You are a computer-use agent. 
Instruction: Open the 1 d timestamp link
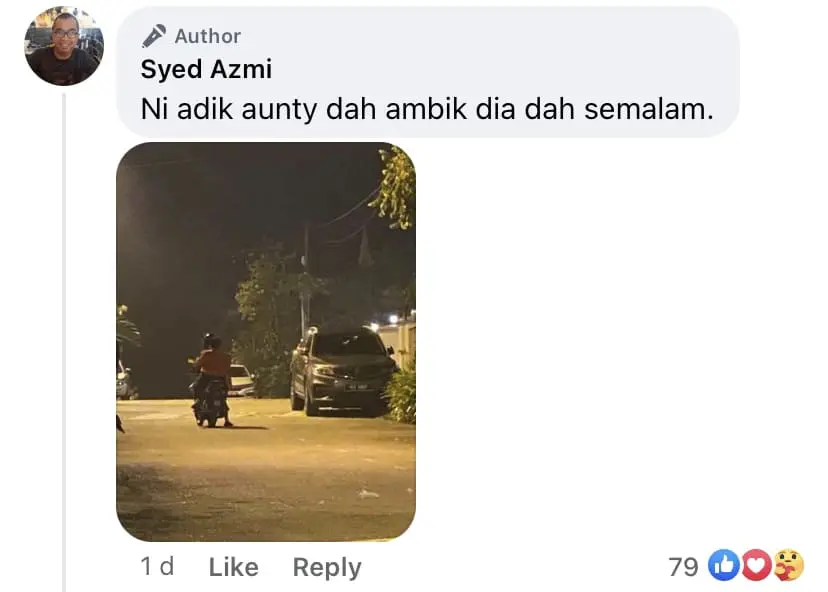point(157,567)
